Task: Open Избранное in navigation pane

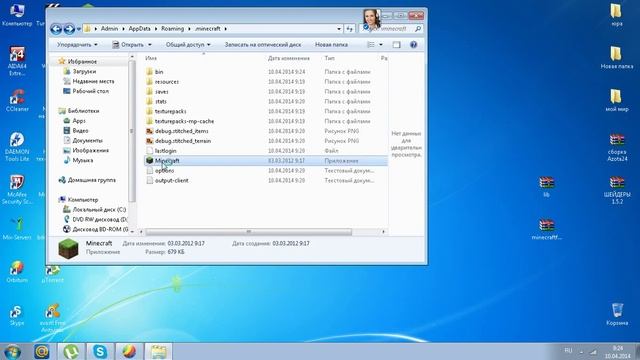Action: pyautogui.click(x=82, y=61)
